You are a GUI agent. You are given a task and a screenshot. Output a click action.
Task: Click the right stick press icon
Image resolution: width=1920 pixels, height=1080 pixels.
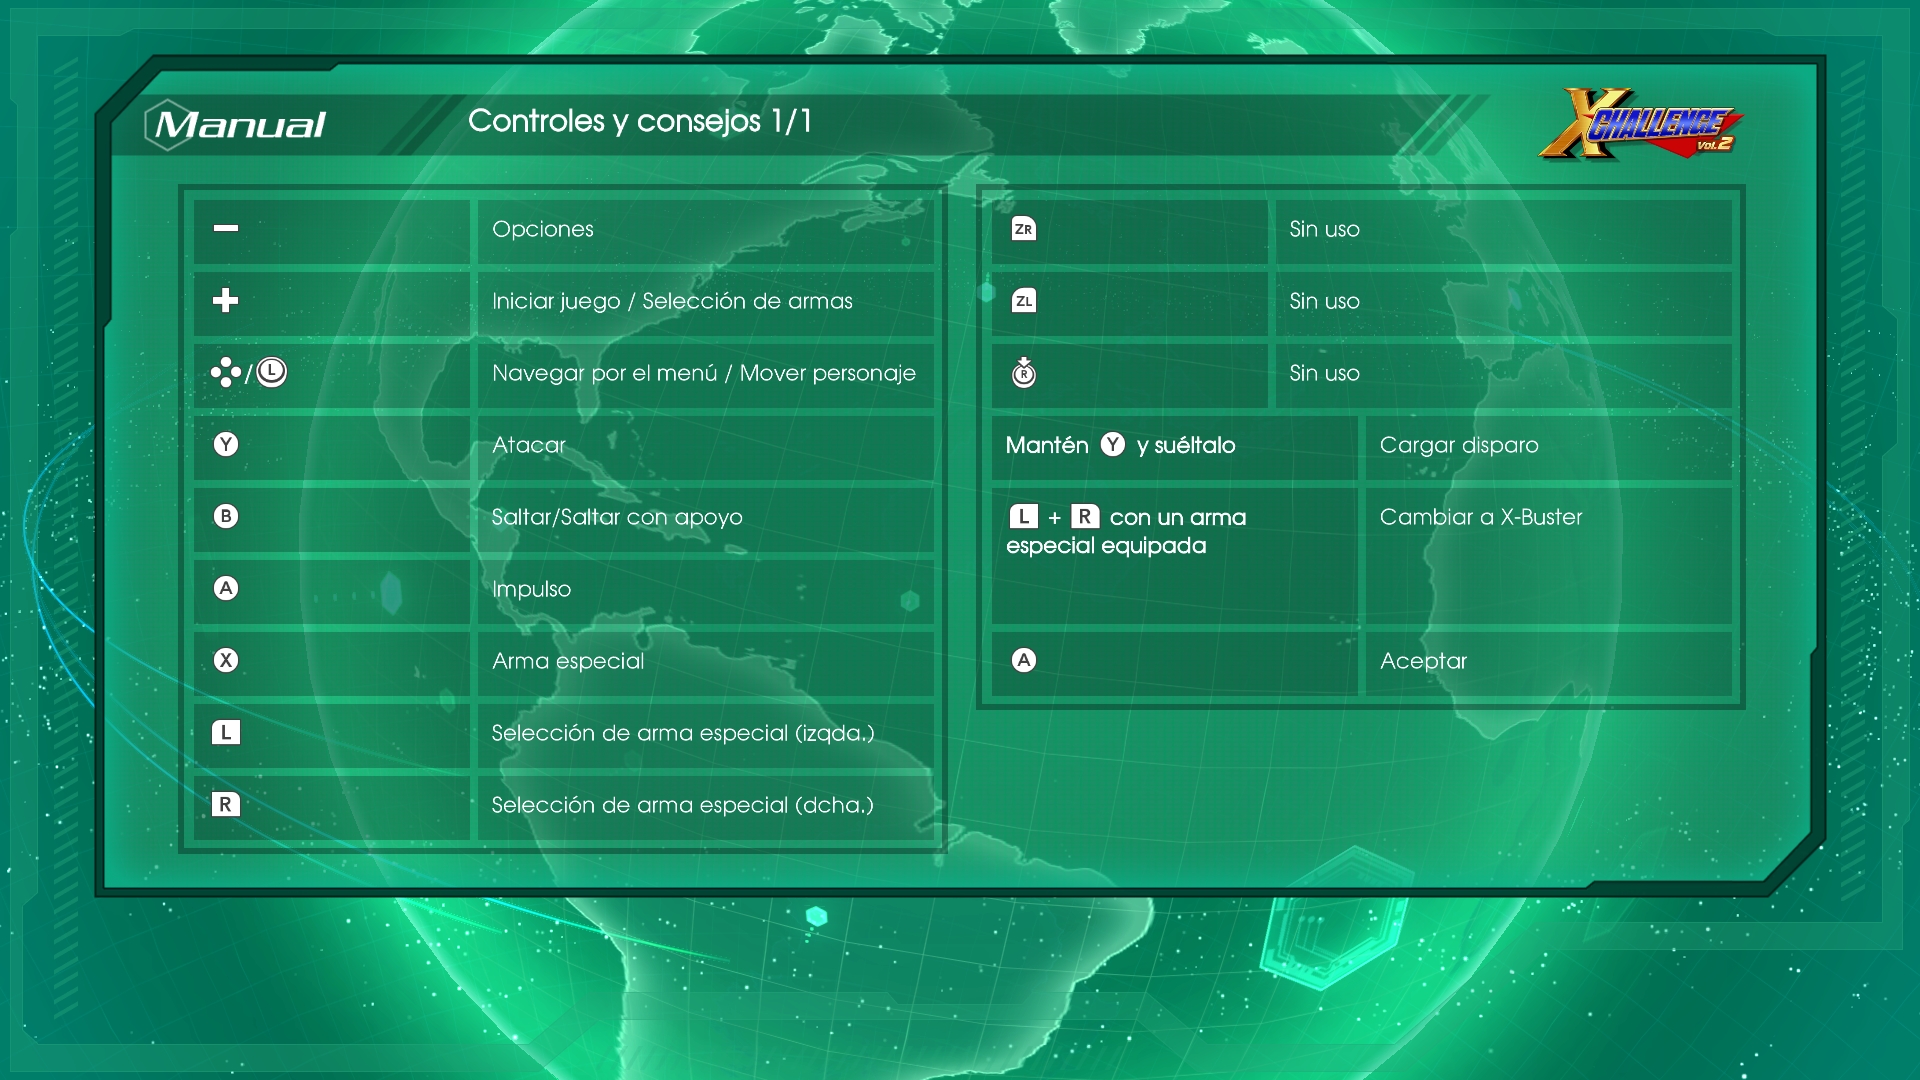[x=1023, y=372]
